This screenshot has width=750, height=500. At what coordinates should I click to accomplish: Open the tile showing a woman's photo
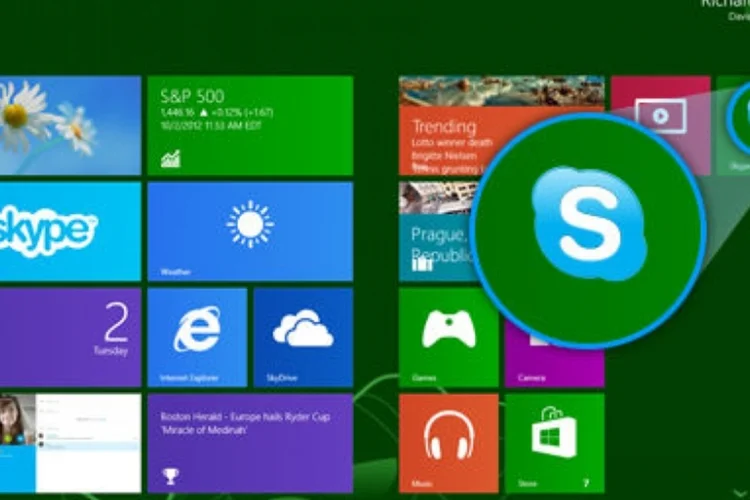click(x=70, y=443)
